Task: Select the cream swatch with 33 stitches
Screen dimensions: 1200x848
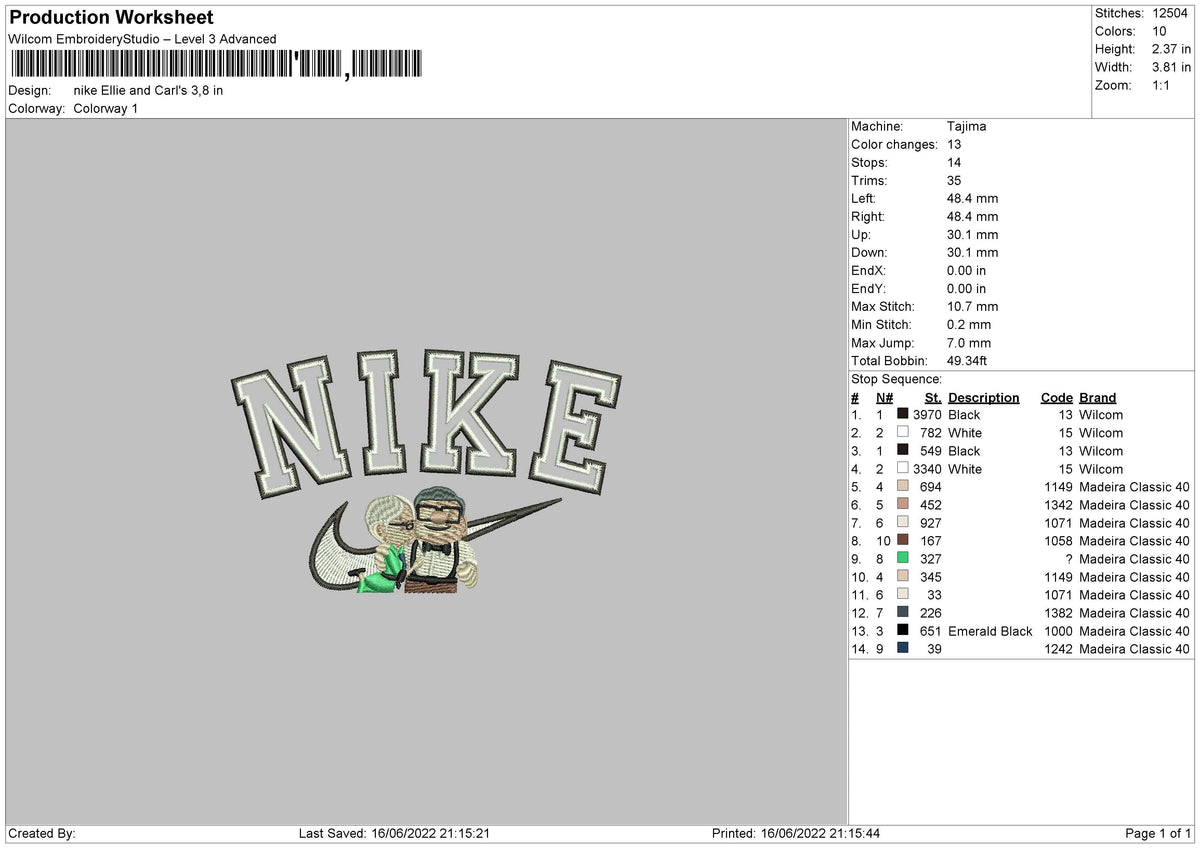Action: tap(903, 595)
